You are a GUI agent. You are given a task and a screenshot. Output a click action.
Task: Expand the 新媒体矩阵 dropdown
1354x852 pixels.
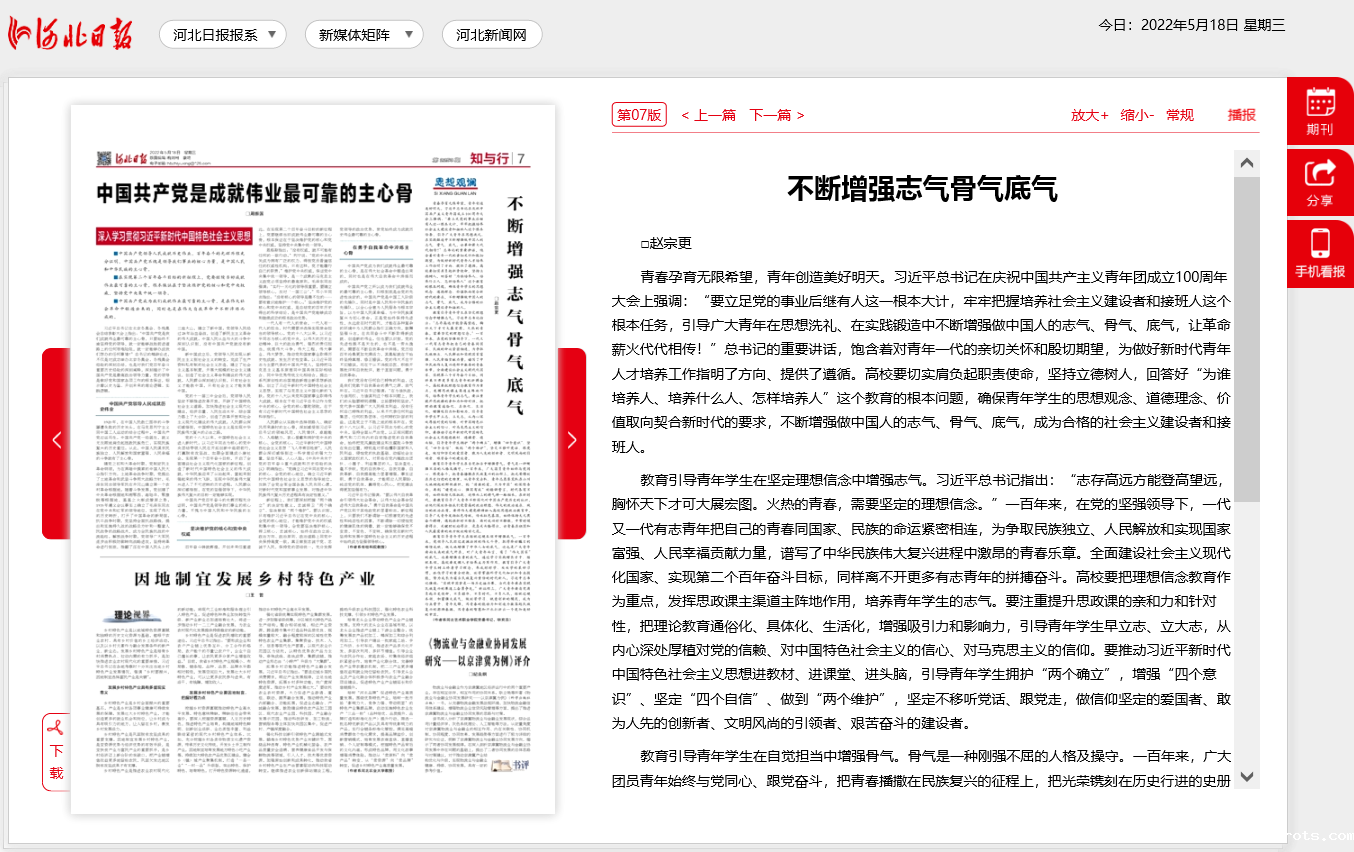click(364, 35)
